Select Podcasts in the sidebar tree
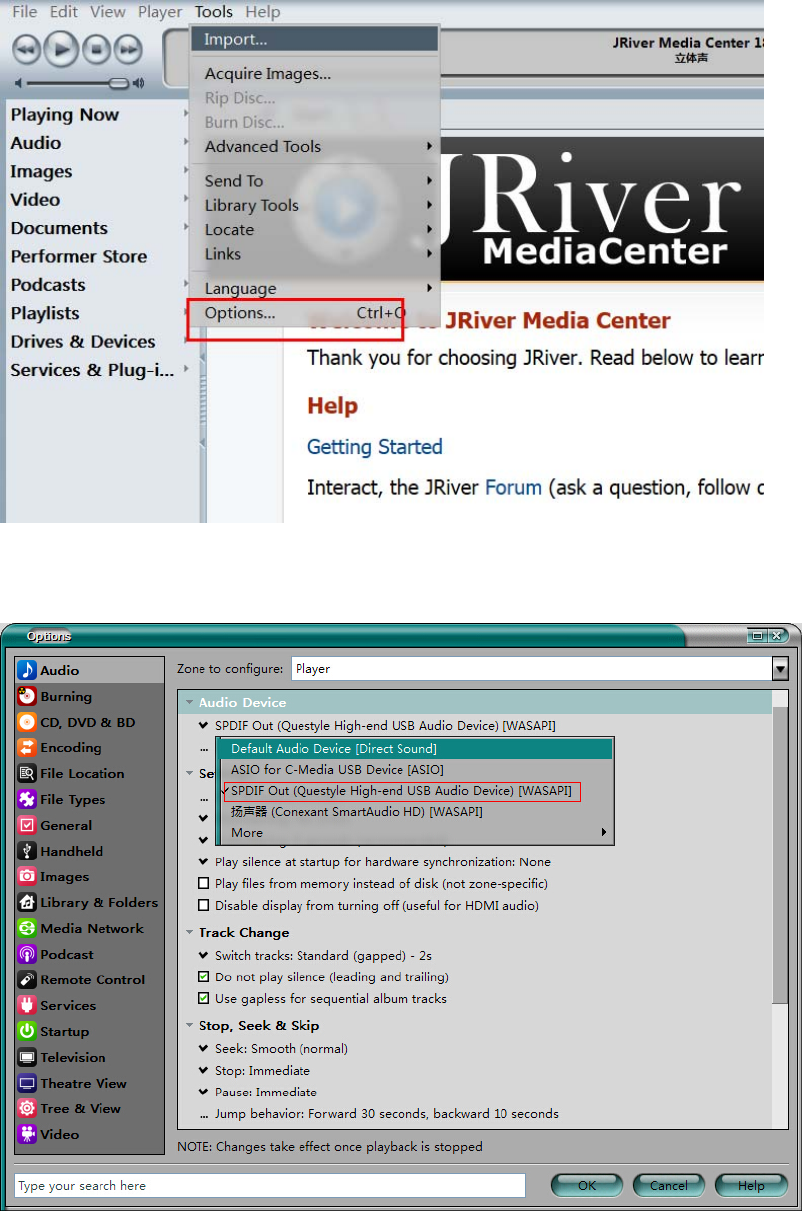 48,285
